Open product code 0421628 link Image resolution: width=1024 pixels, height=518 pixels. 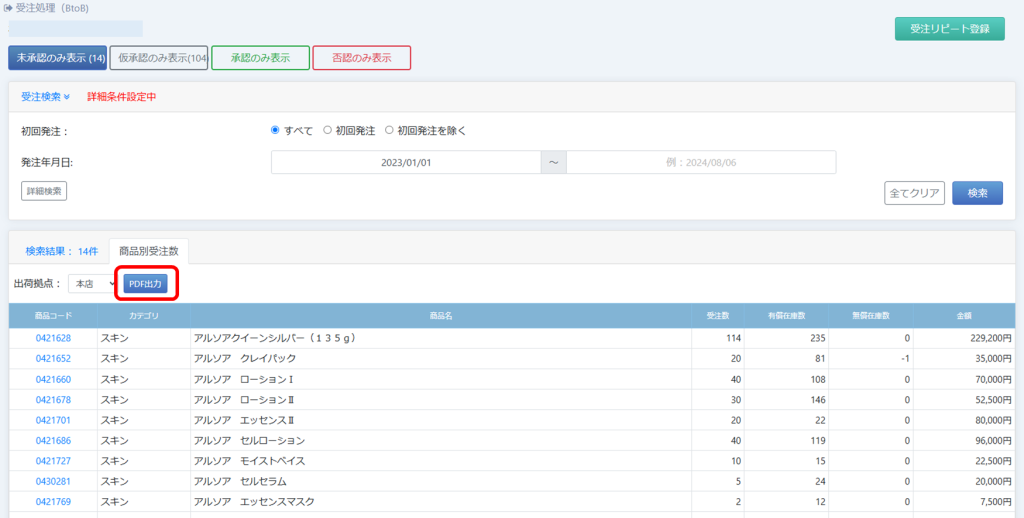53,339
